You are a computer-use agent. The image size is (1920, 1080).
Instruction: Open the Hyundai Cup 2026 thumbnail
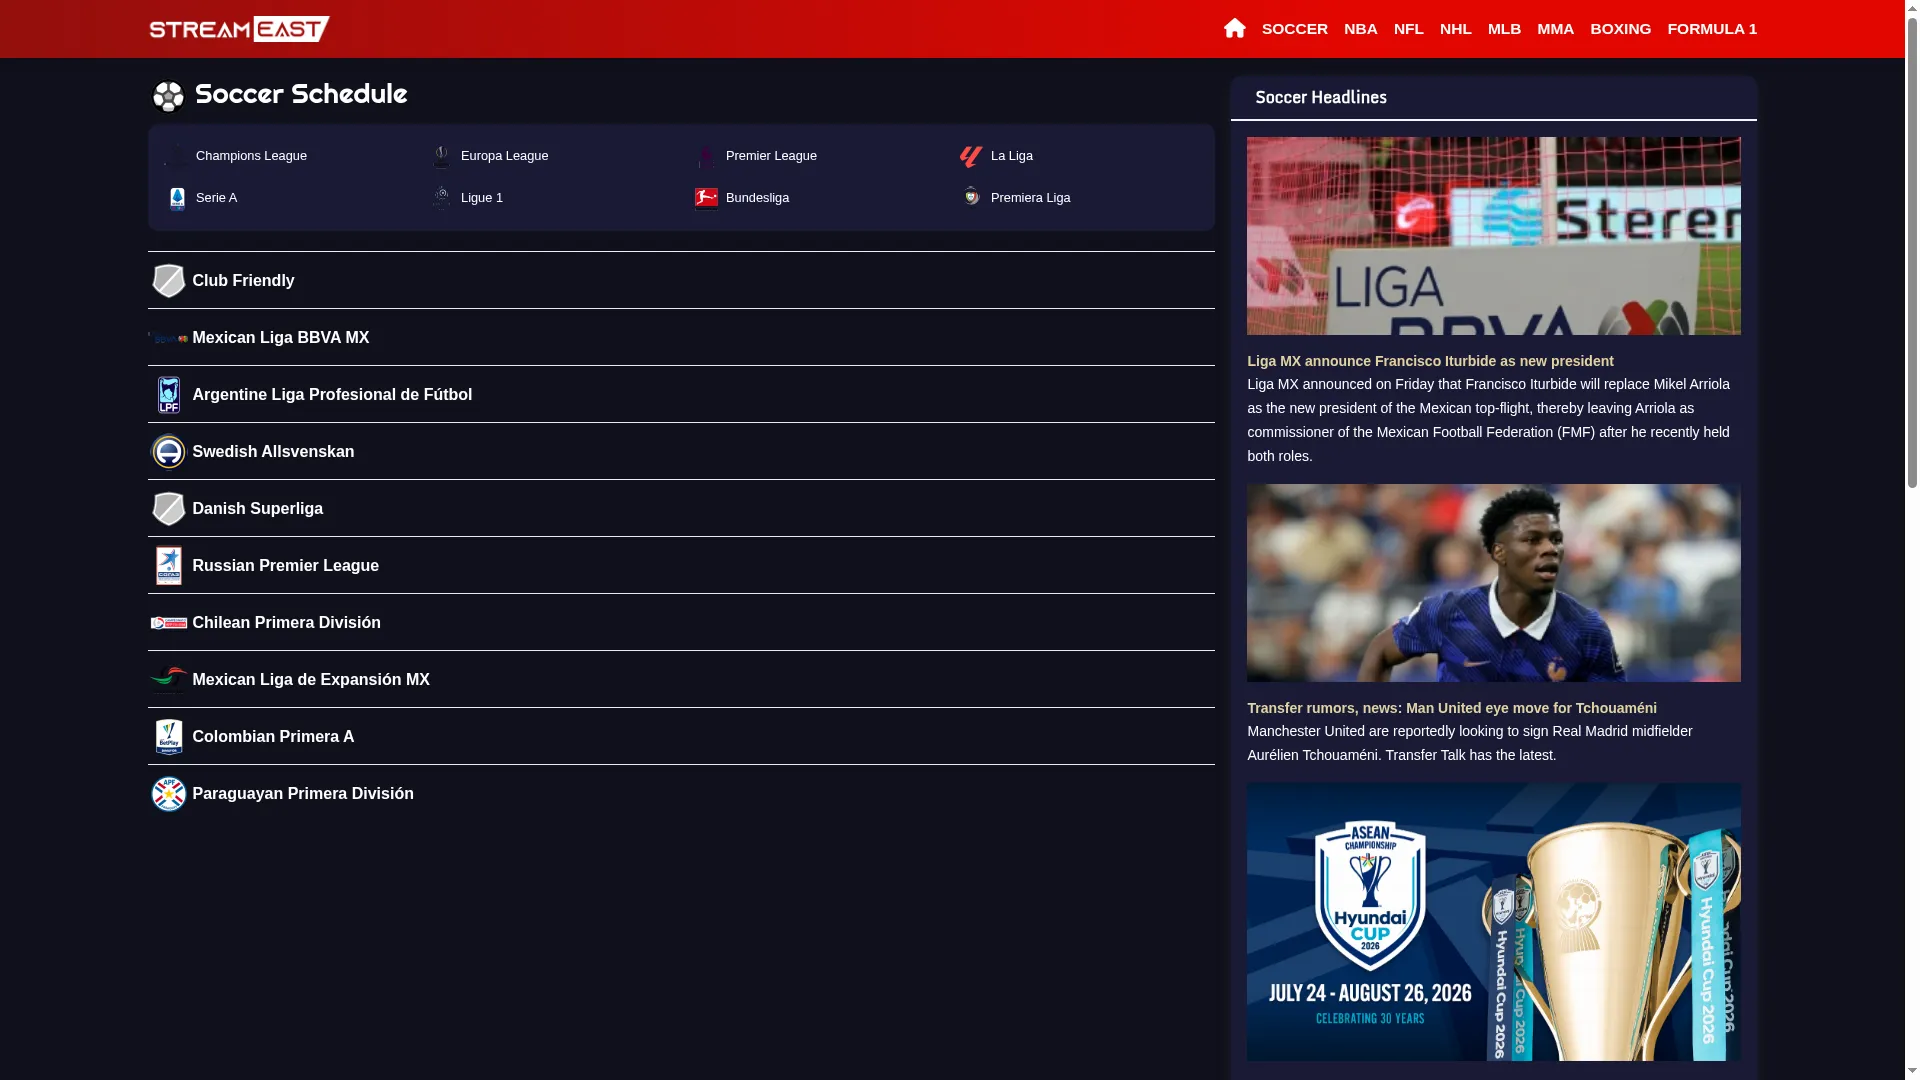point(1493,922)
